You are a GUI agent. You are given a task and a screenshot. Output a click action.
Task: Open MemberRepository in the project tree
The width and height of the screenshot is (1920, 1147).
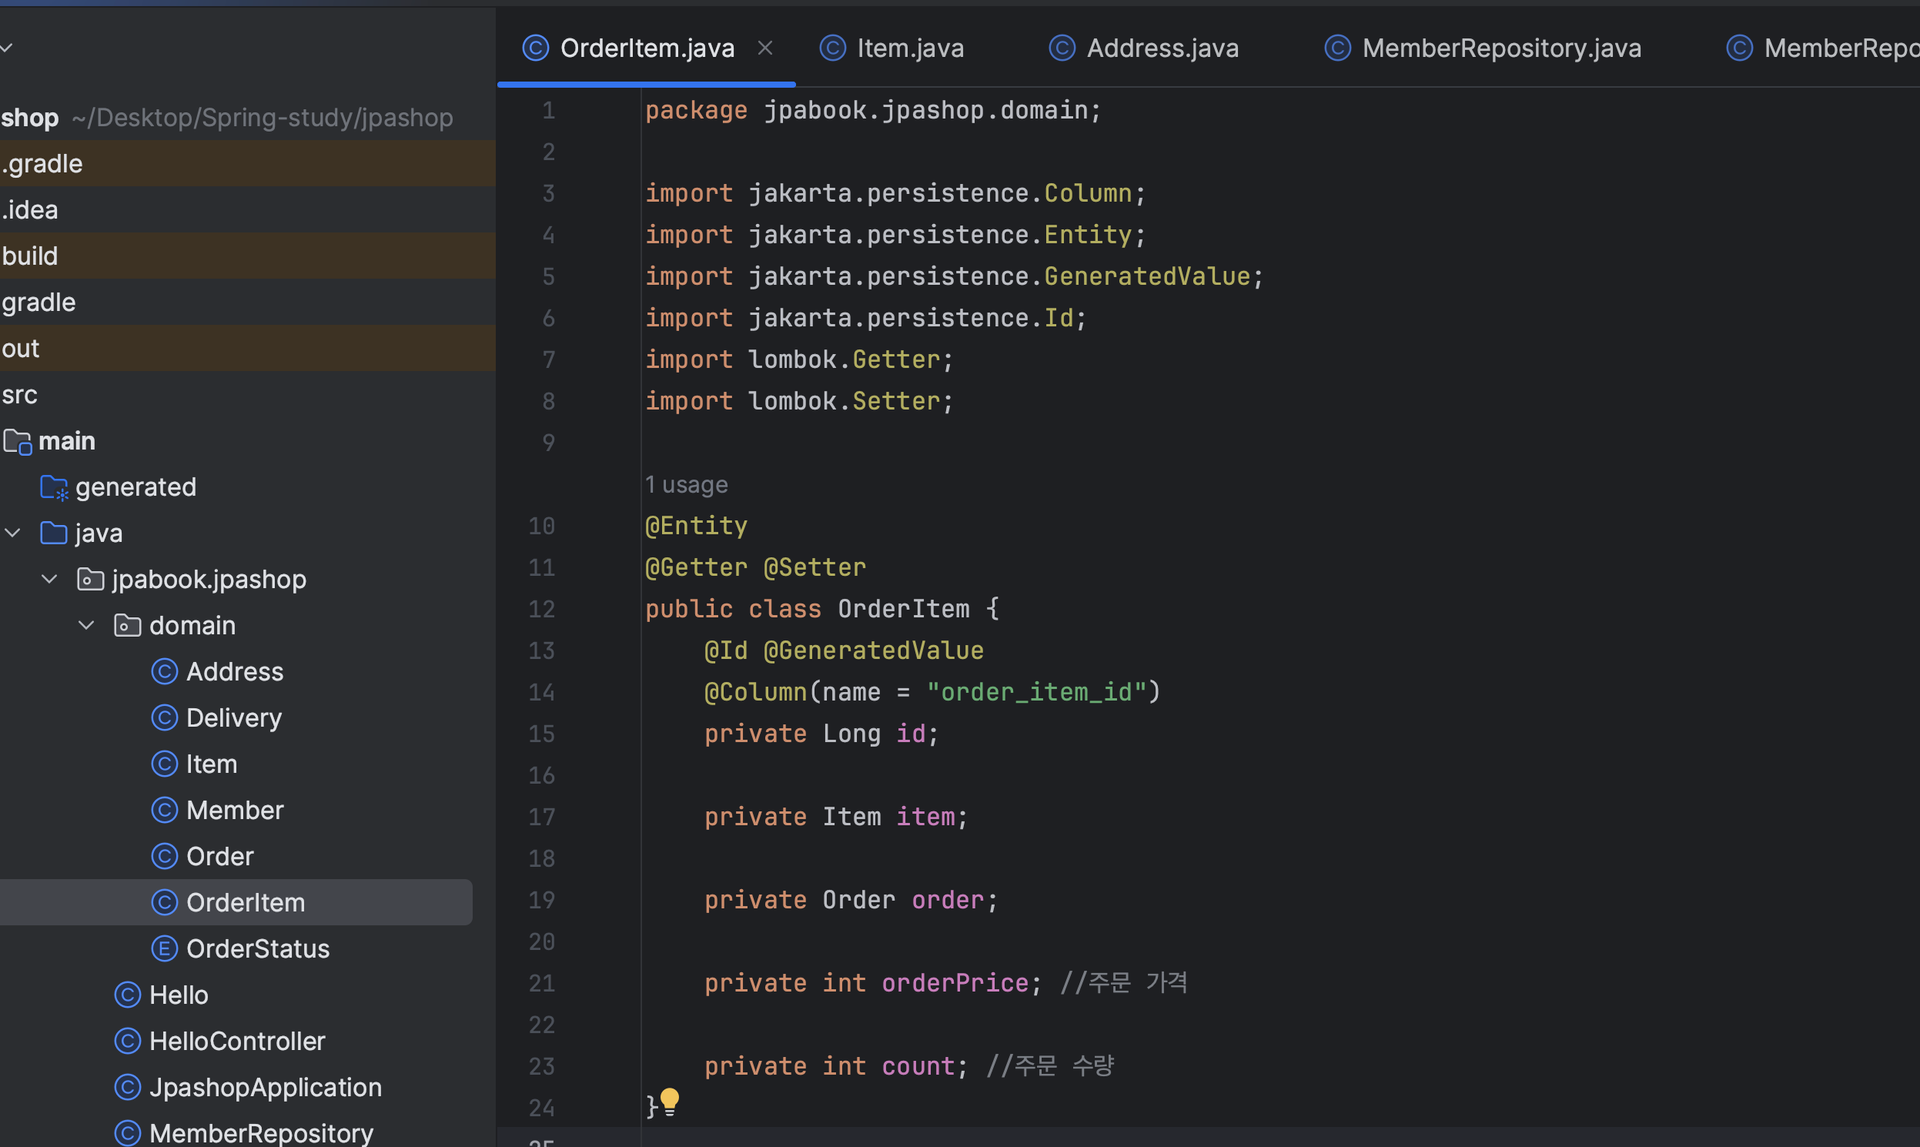tap(261, 1133)
